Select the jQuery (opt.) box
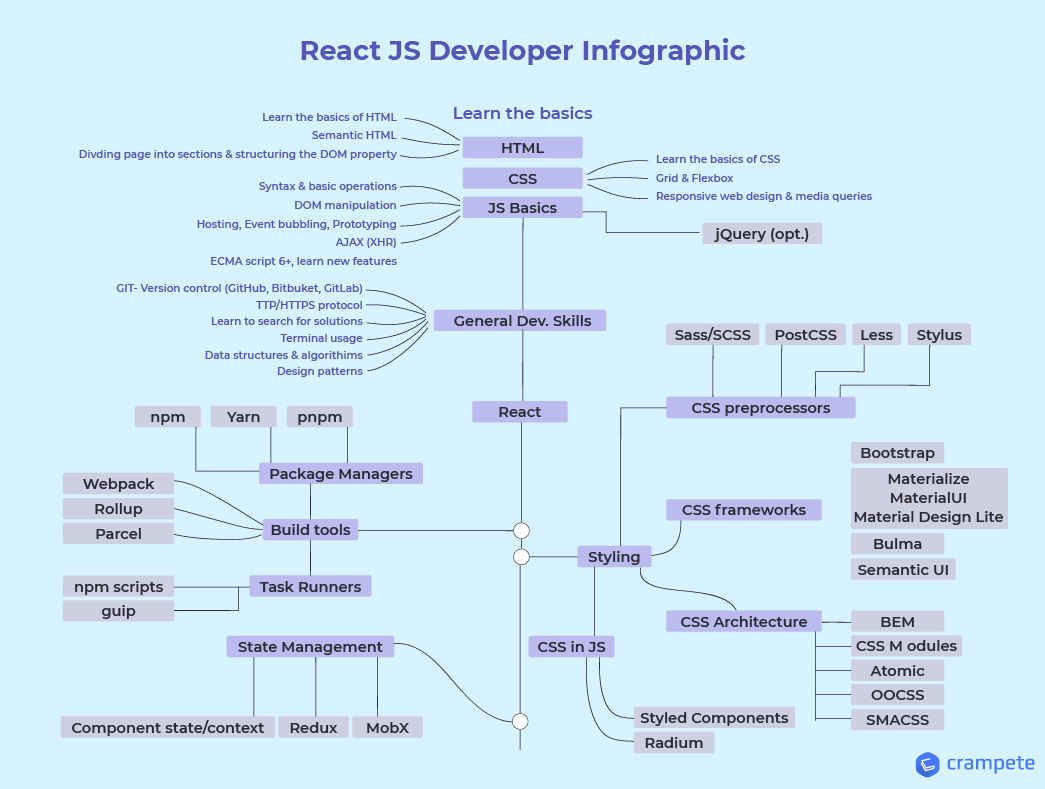 (762, 233)
